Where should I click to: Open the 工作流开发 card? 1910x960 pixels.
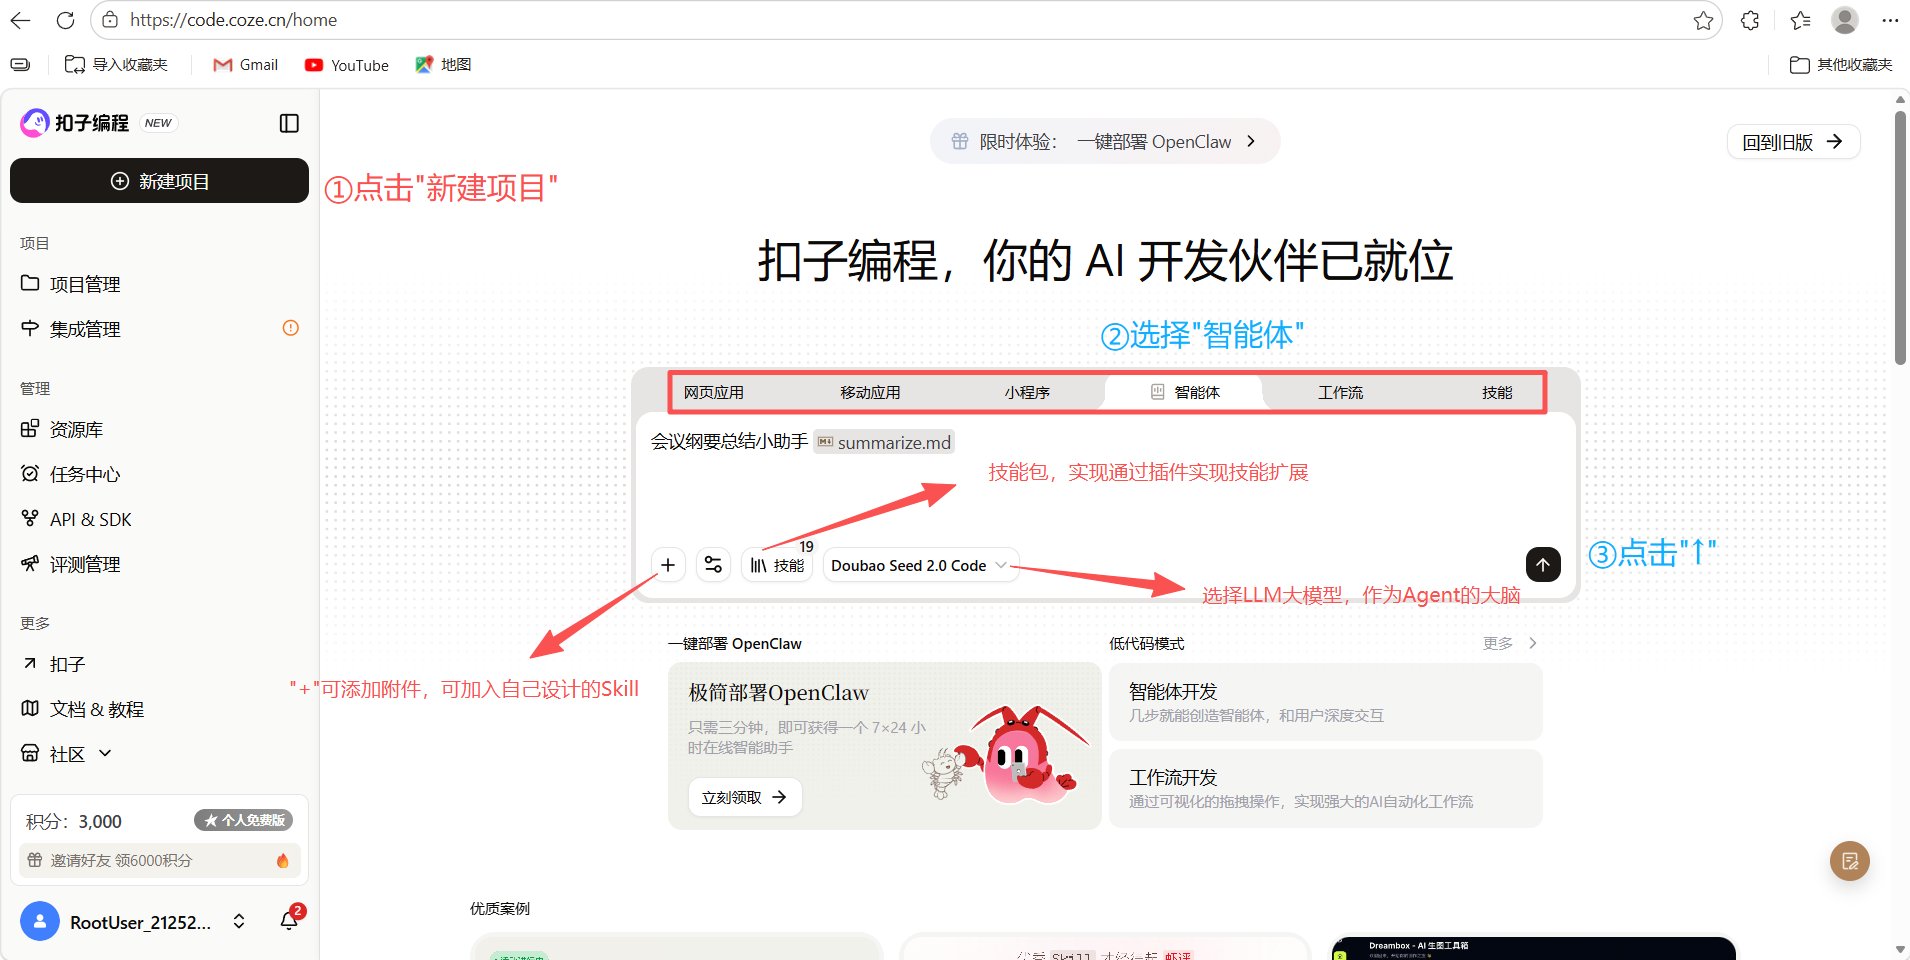pos(1325,788)
